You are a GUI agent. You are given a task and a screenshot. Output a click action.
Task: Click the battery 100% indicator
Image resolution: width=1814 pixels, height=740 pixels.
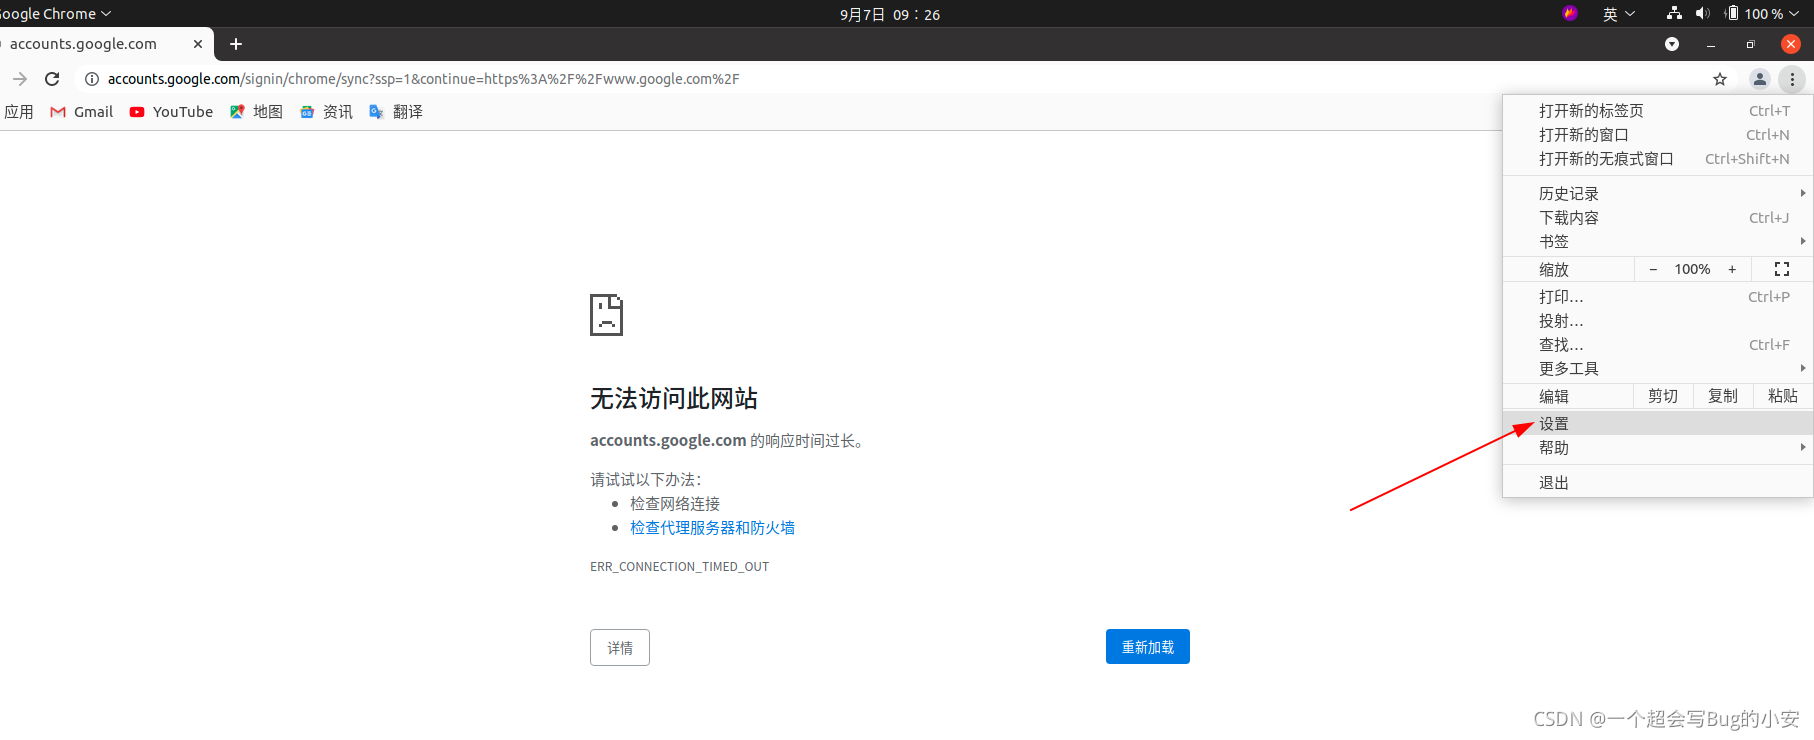tap(1756, 14)
